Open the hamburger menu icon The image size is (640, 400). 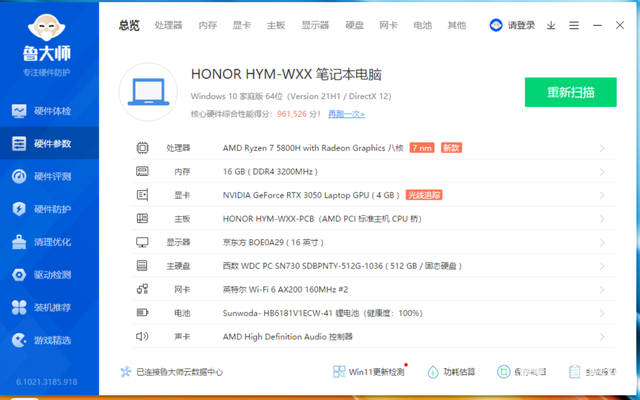click(574, 25)
